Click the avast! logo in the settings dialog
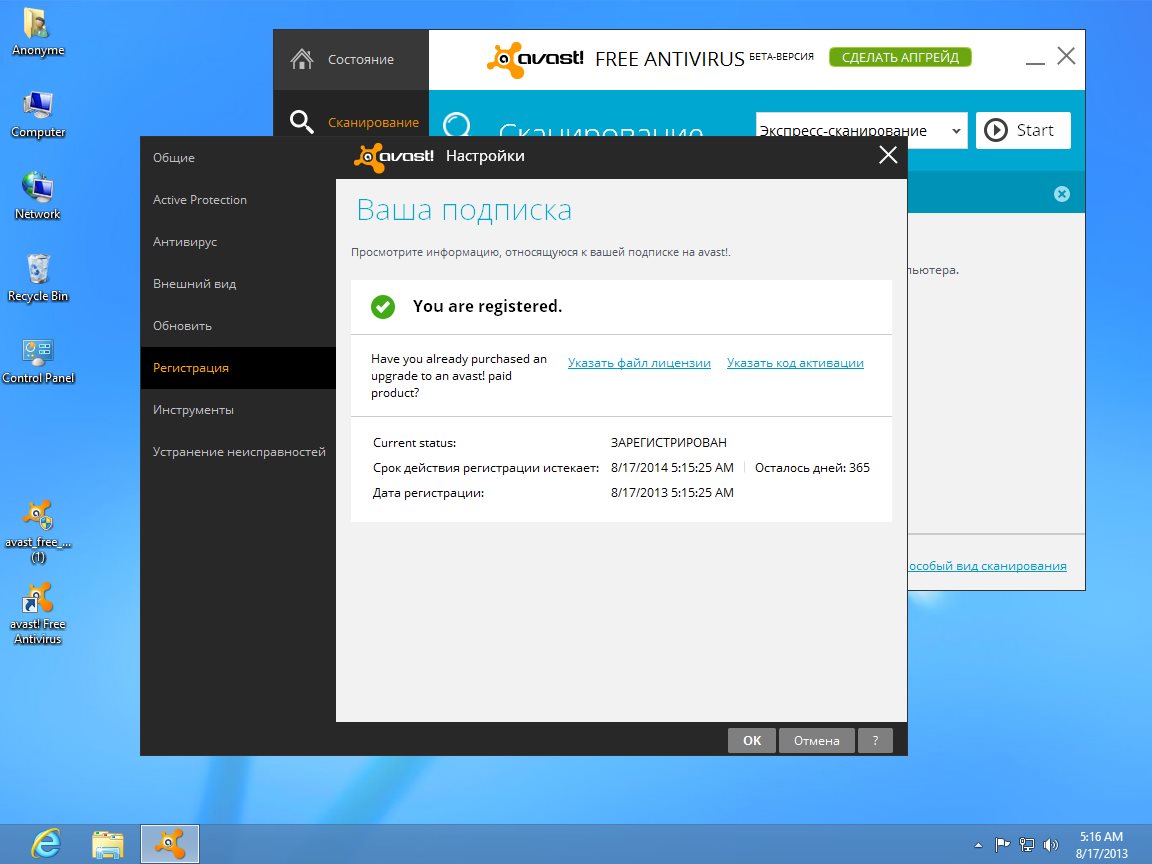Screen dimensions: 1152x864 tap(394, 156)
